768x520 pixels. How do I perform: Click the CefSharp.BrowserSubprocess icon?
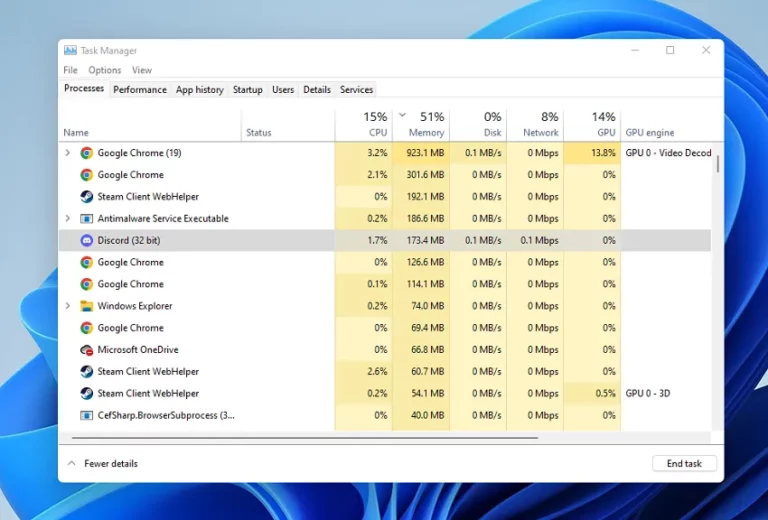[87, 415]
